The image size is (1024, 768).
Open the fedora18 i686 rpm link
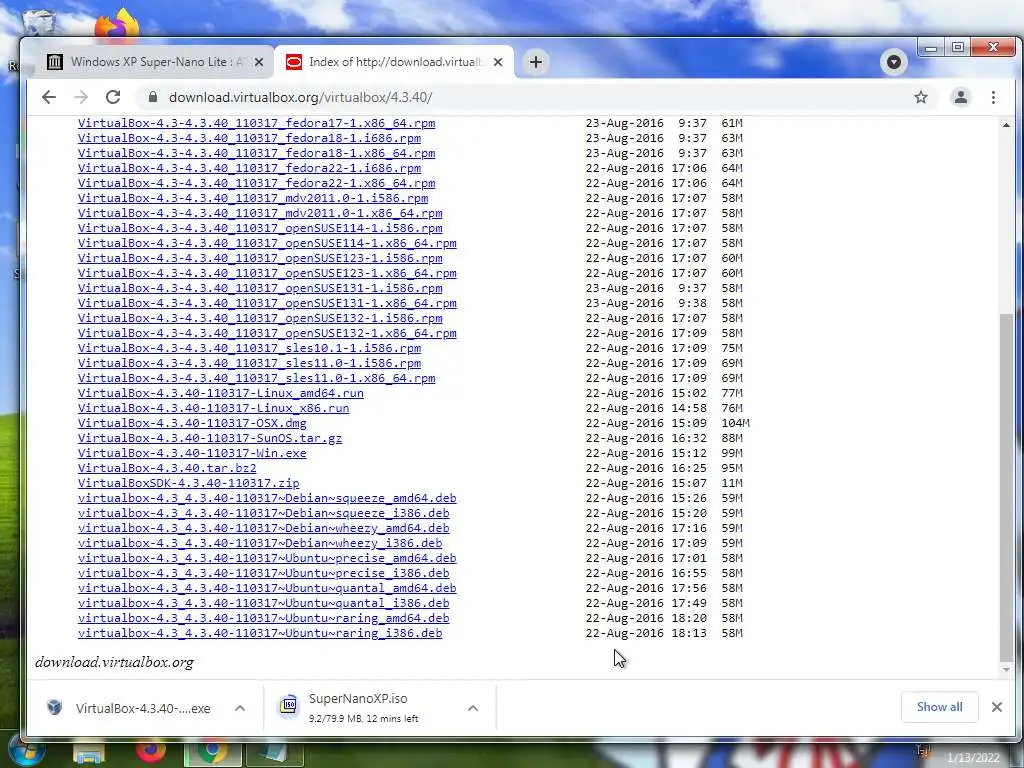249,138
